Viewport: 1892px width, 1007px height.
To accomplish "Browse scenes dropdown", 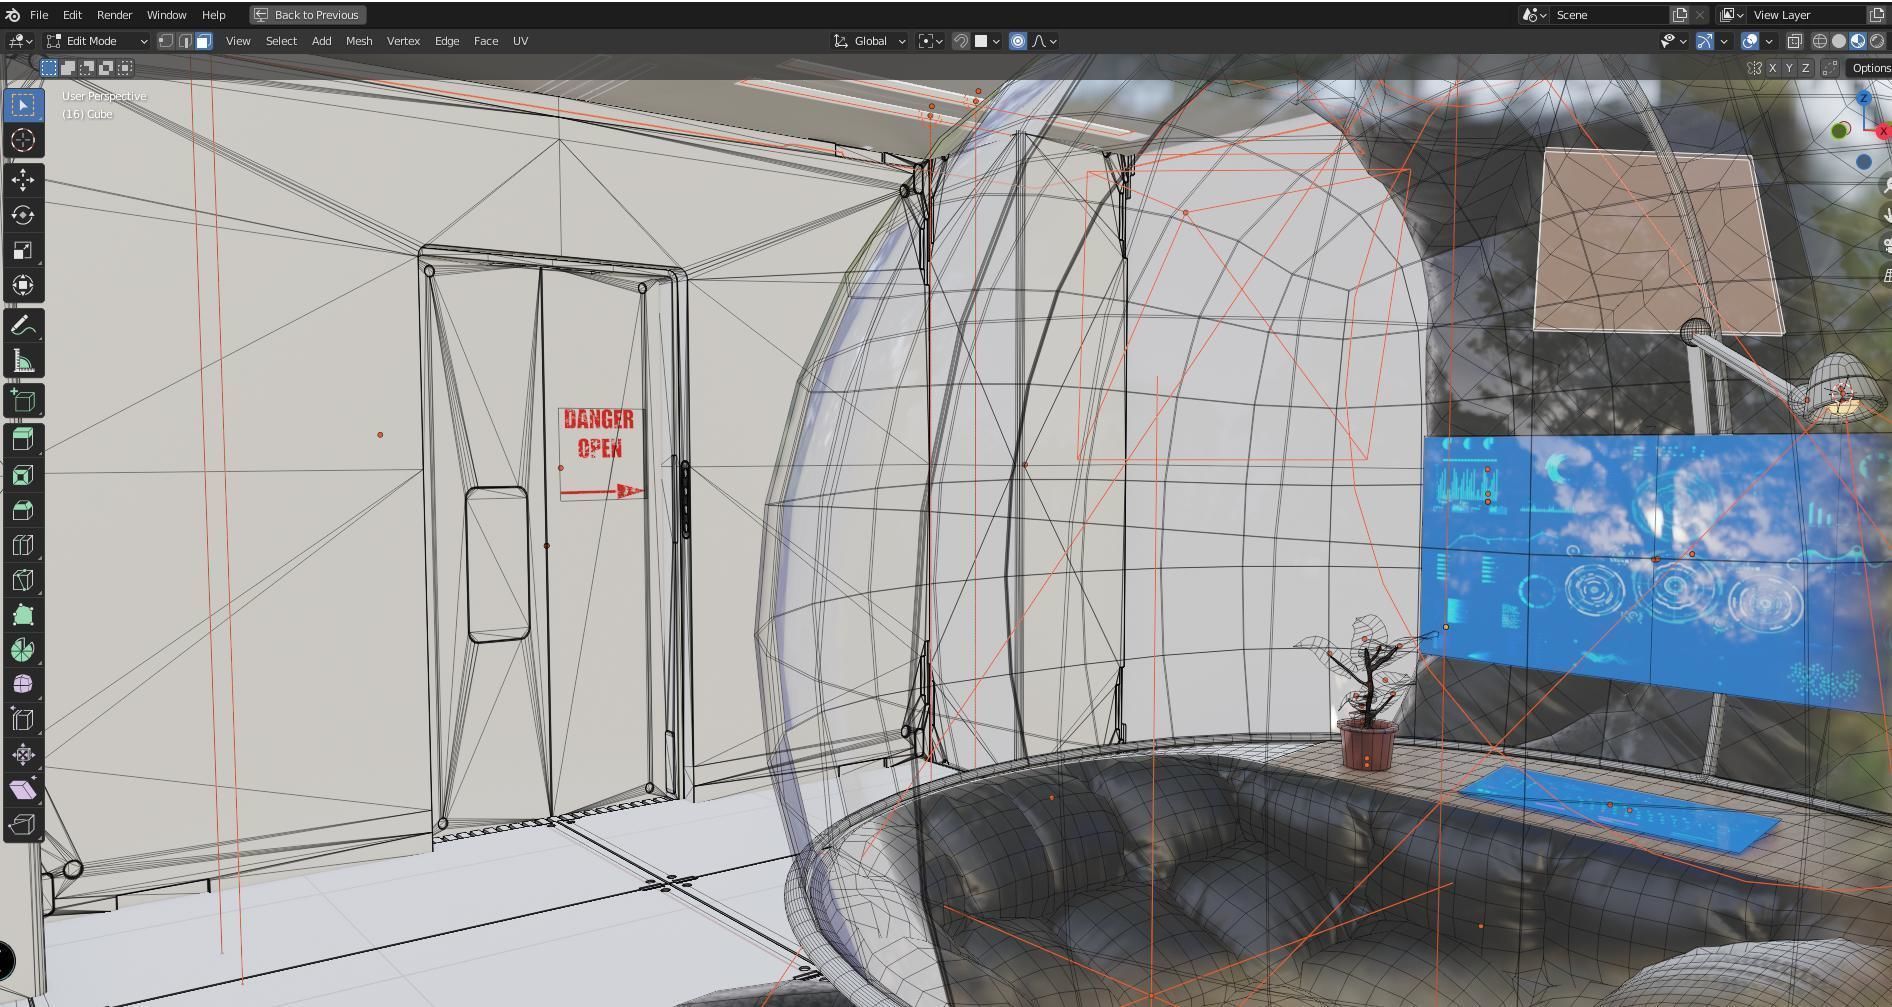I will click(x=1534, y=15).
